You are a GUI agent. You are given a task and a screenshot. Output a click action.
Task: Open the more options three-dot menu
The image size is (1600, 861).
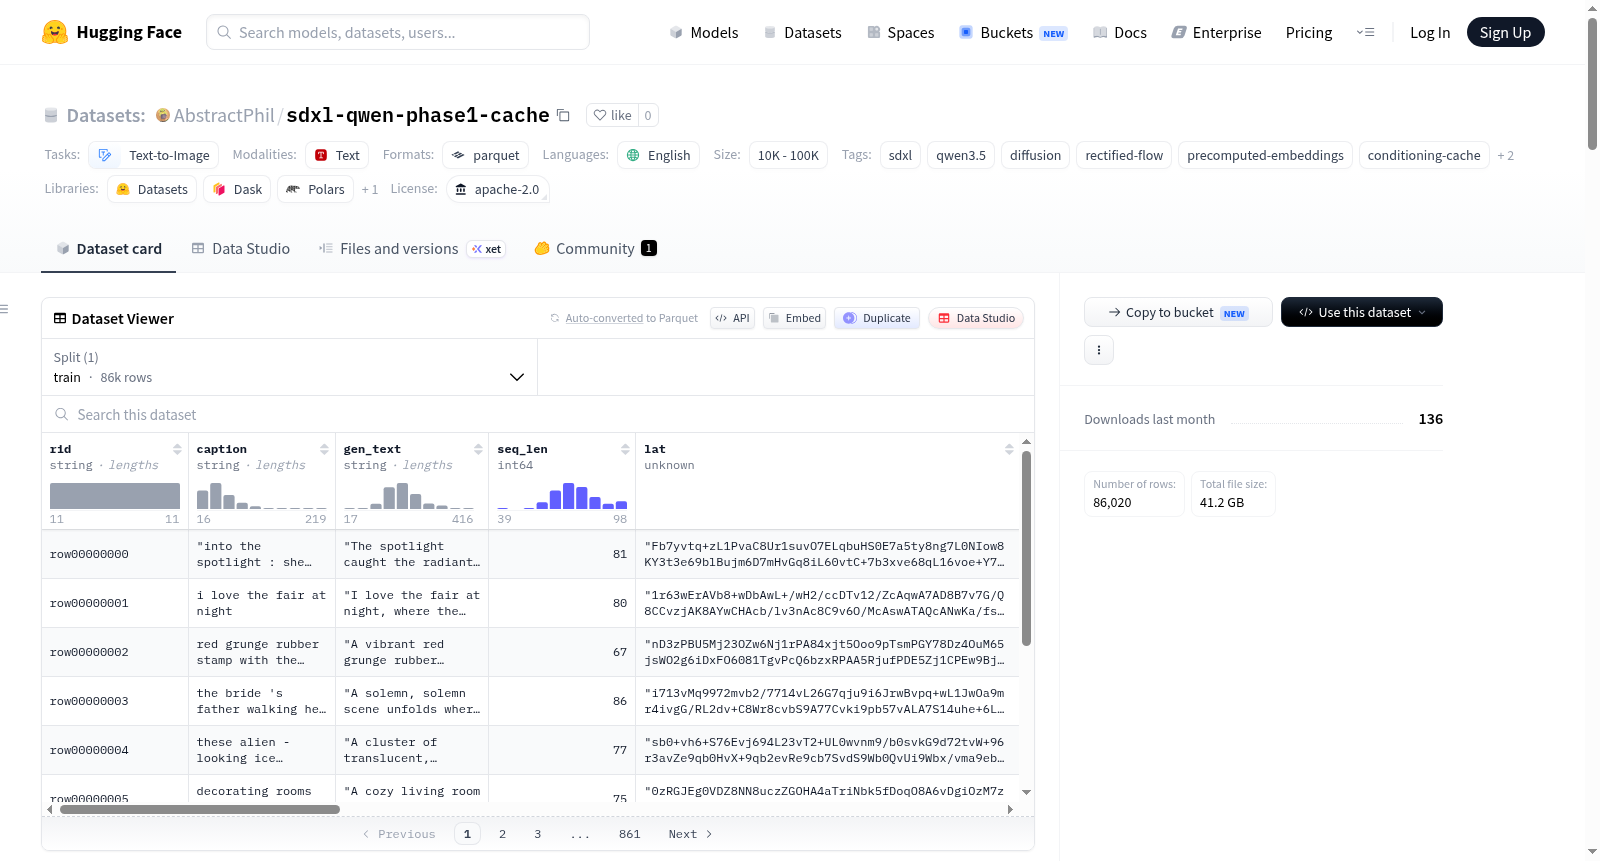1099,350
